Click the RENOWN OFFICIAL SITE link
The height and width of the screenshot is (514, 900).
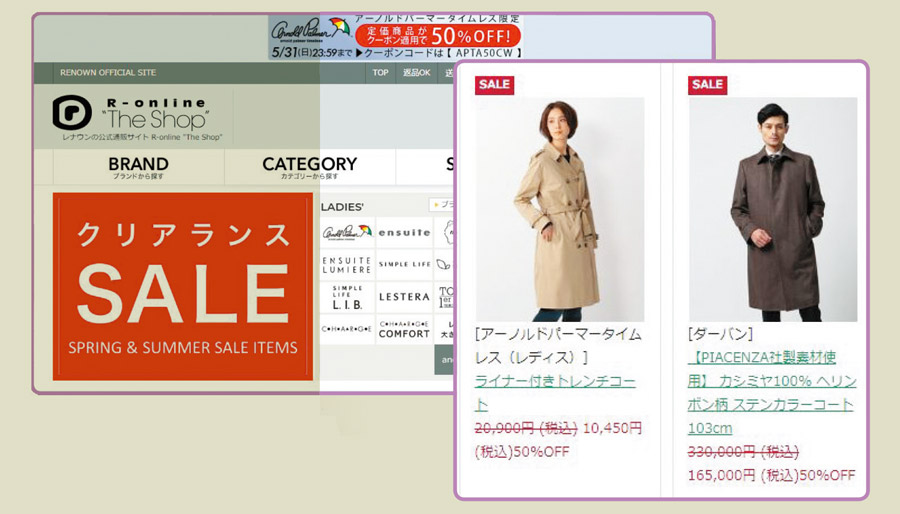coord(108,73)
